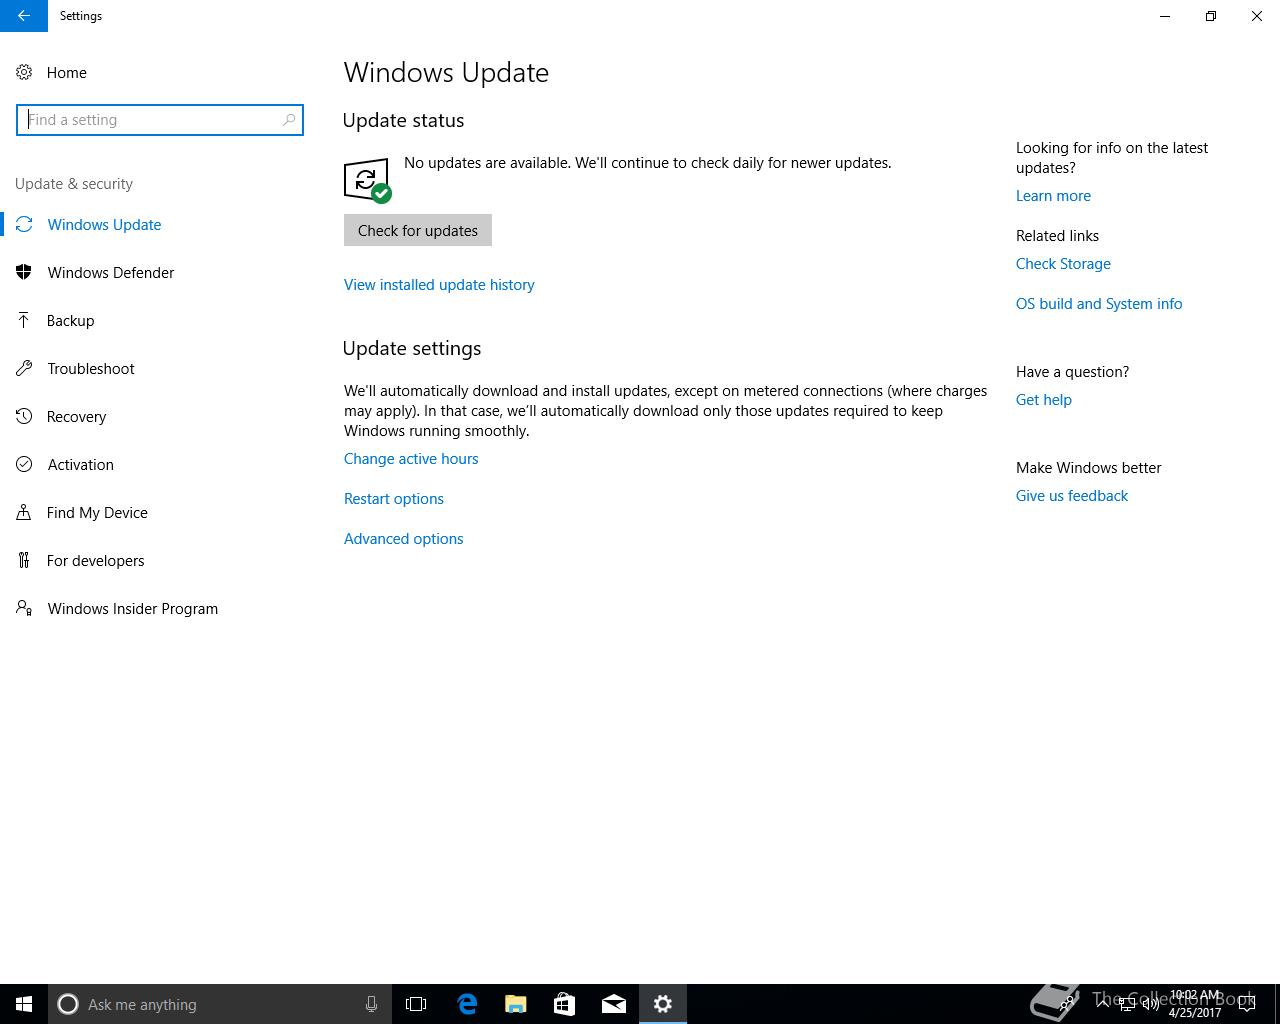
Task: Open the Store app from the taskbar
Action: [564, 1004]
